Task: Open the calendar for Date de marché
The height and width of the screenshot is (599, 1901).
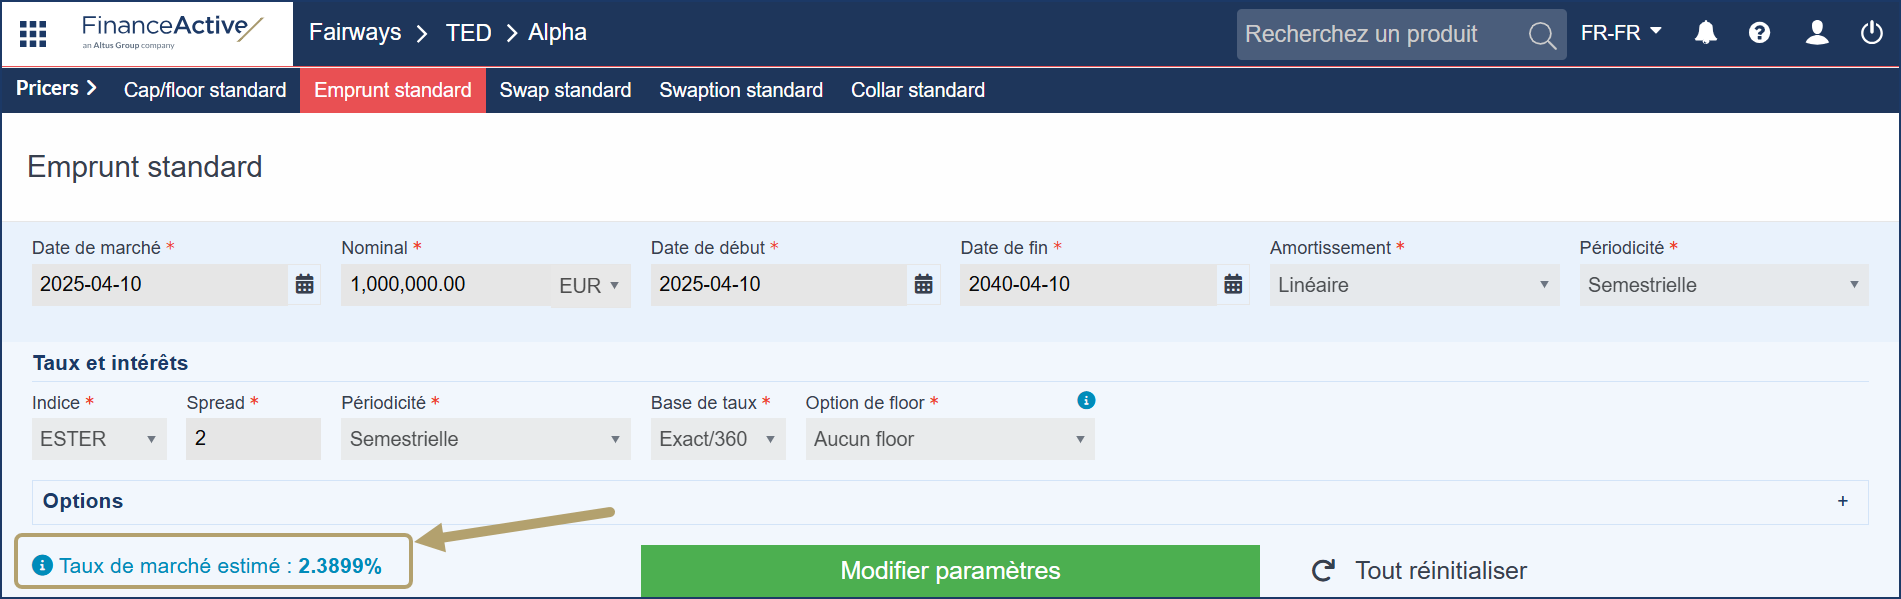Action: click(x=303, y=284)
